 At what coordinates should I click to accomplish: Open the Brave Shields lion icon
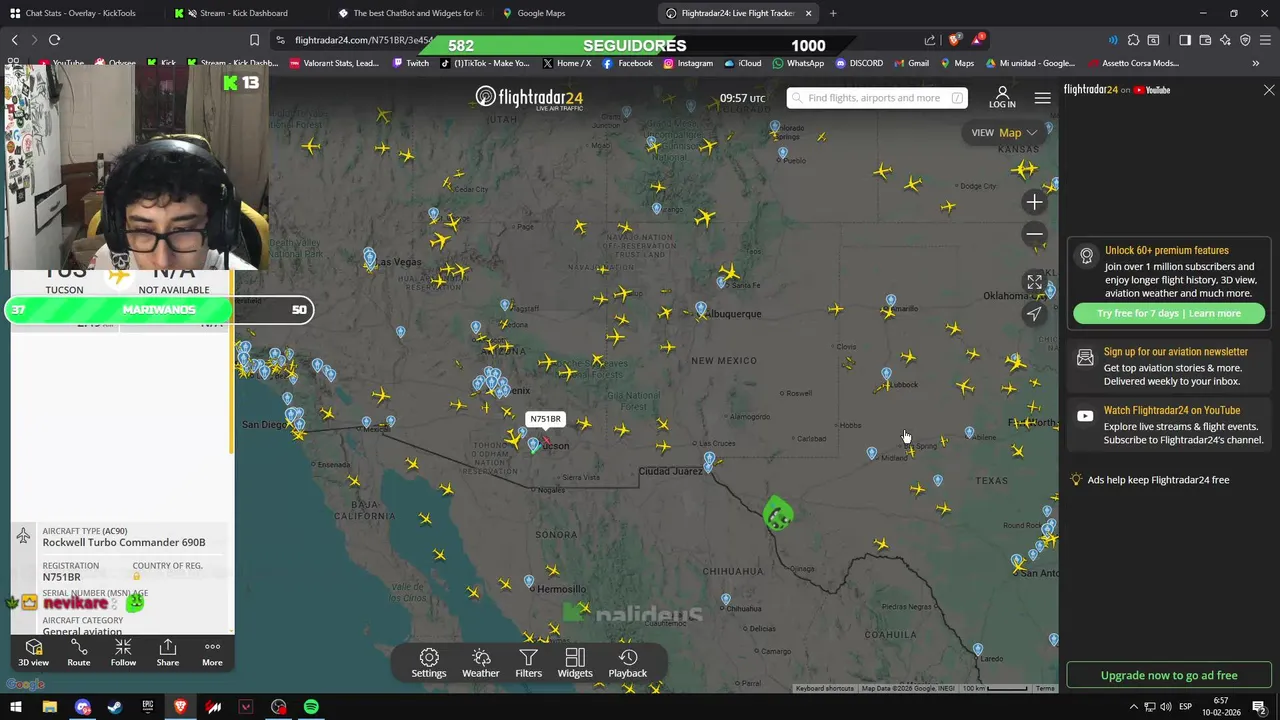point(955,40)
